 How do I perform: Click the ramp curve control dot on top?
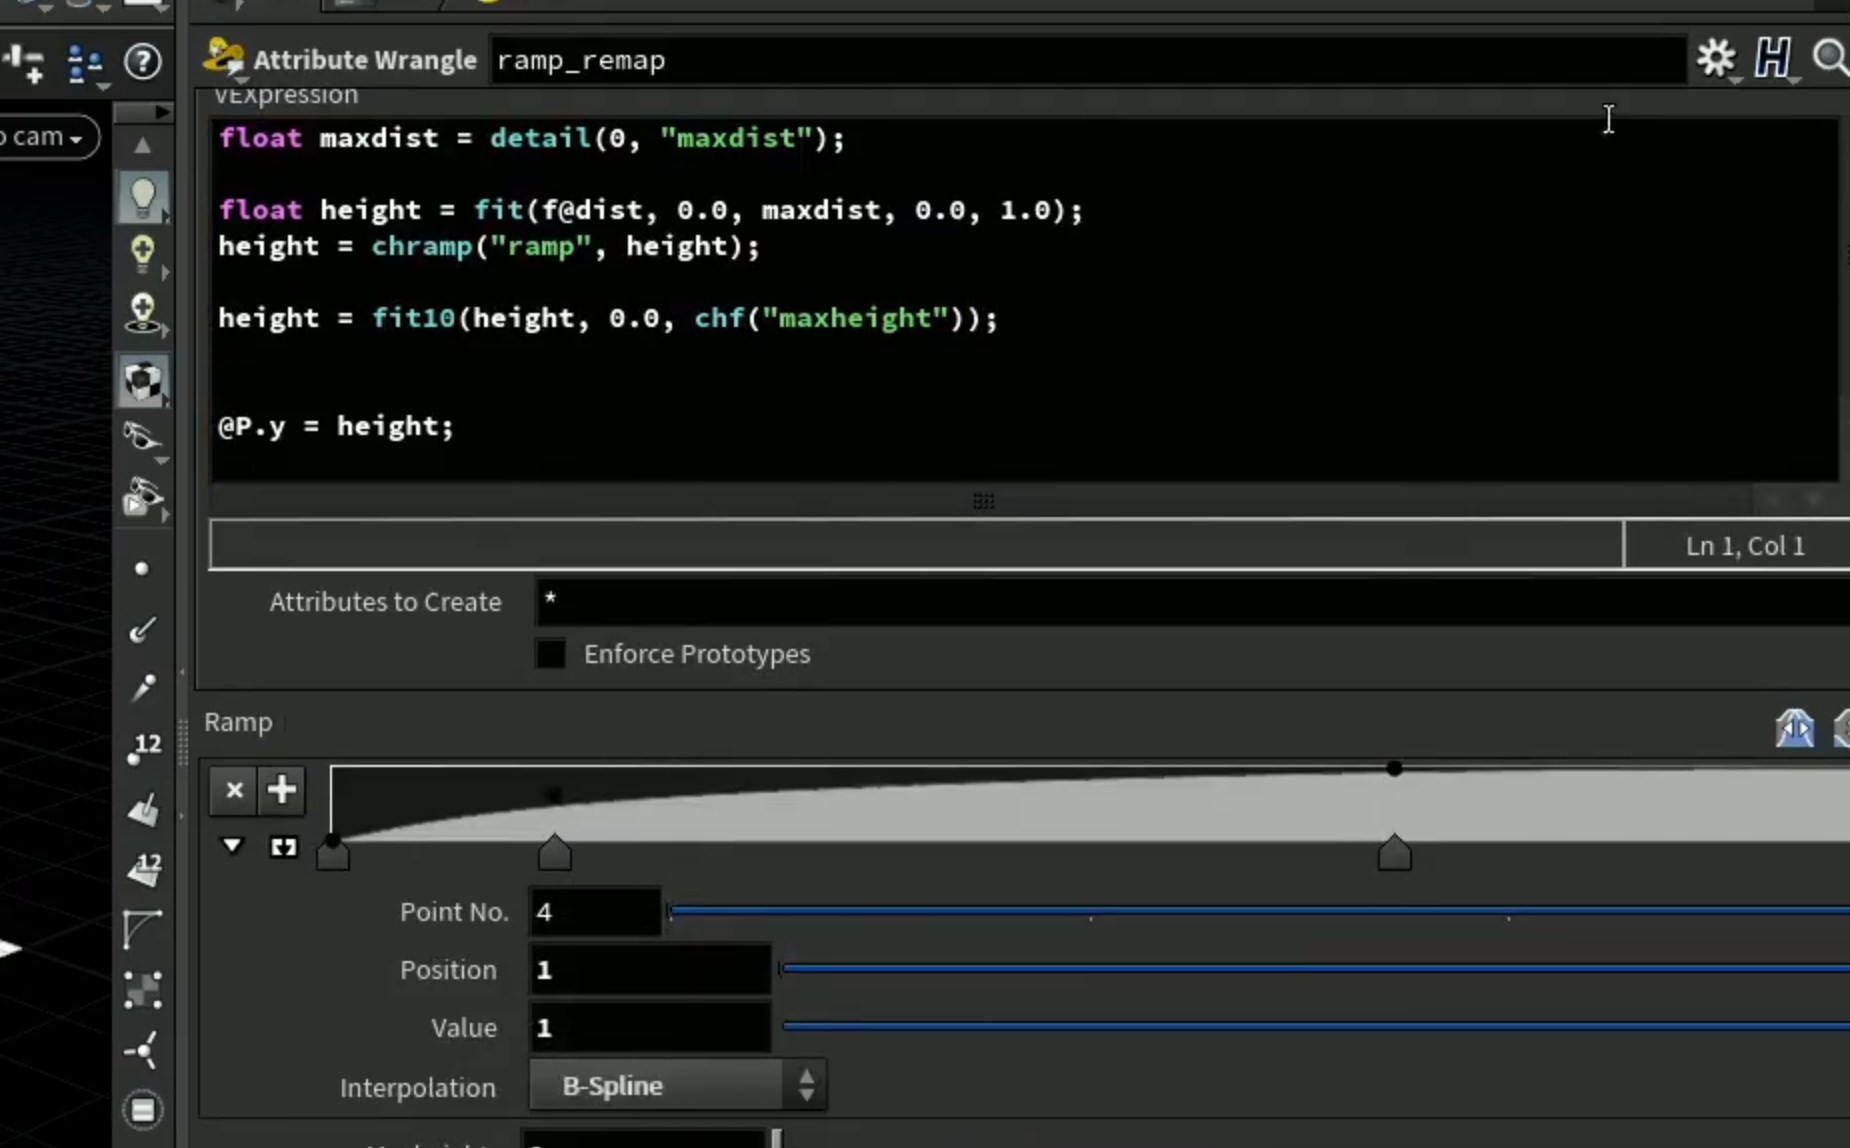pos(1394,768)
